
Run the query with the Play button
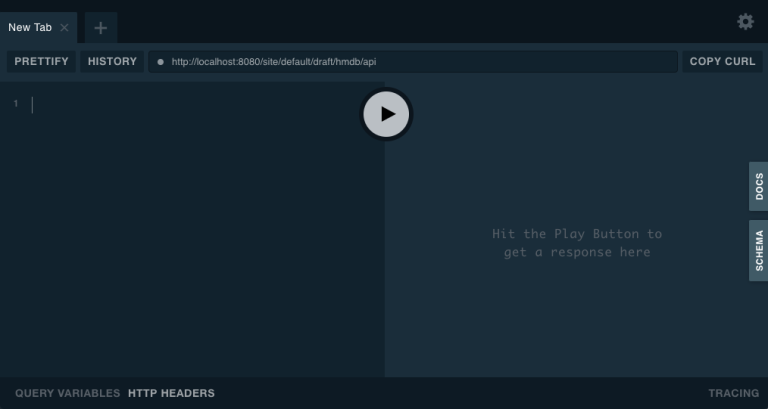(x=386, y=114)
